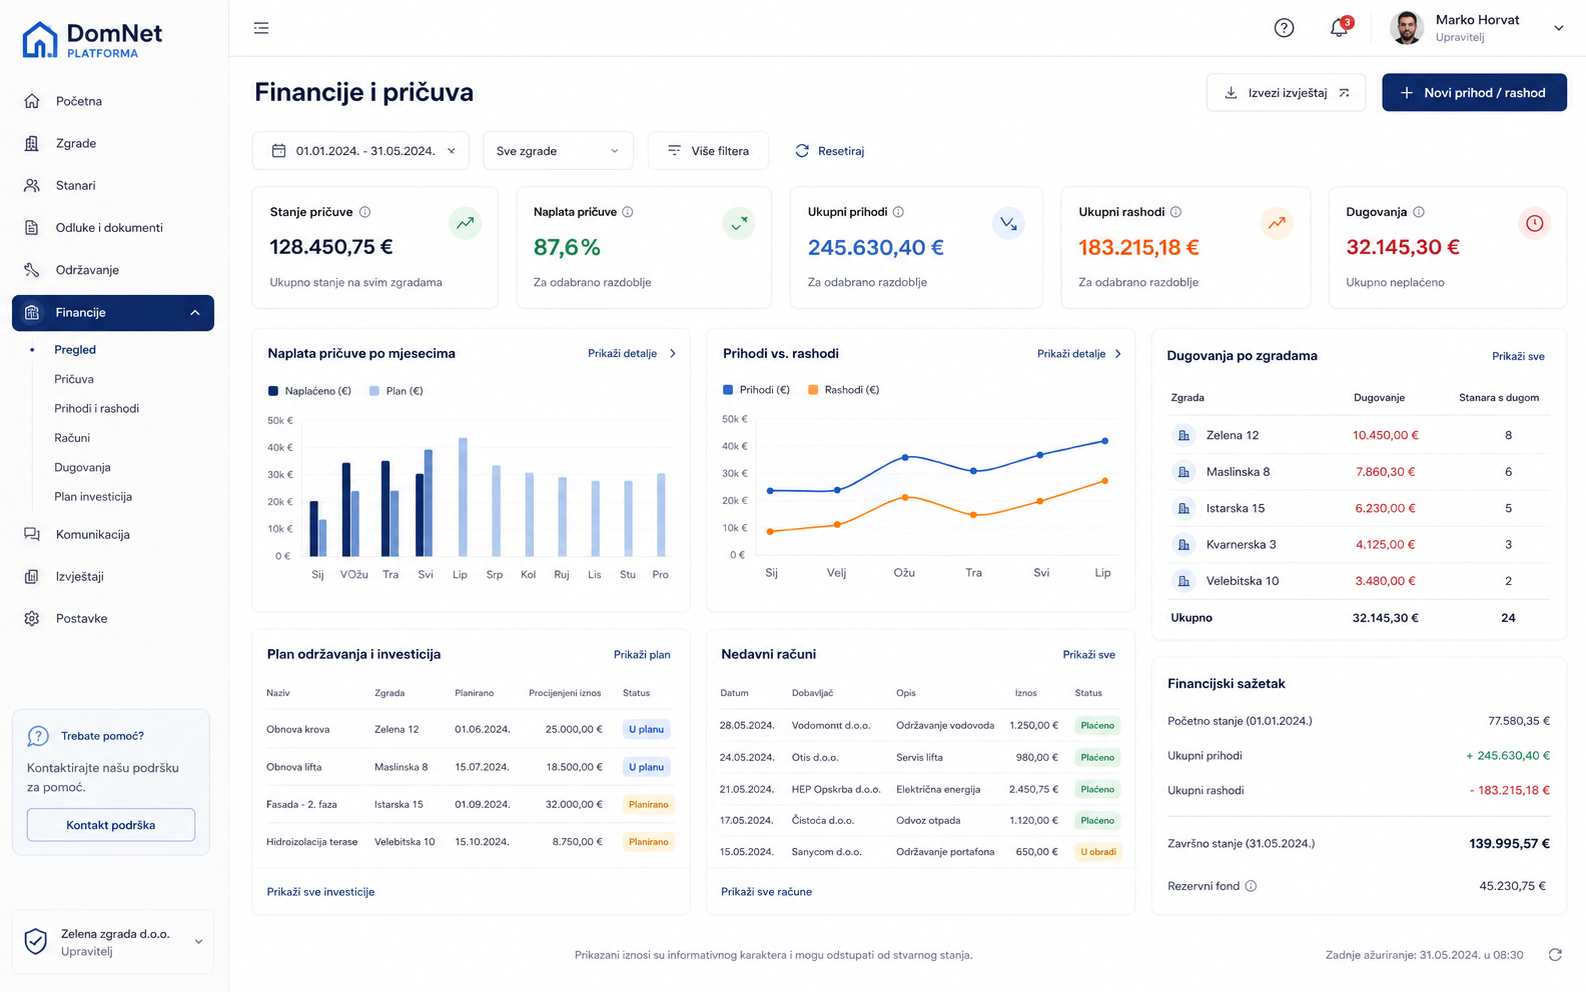This screenshot has width=1586, height=992.
Task: Click the Trebate pomoć question icon
Action: 38,736
